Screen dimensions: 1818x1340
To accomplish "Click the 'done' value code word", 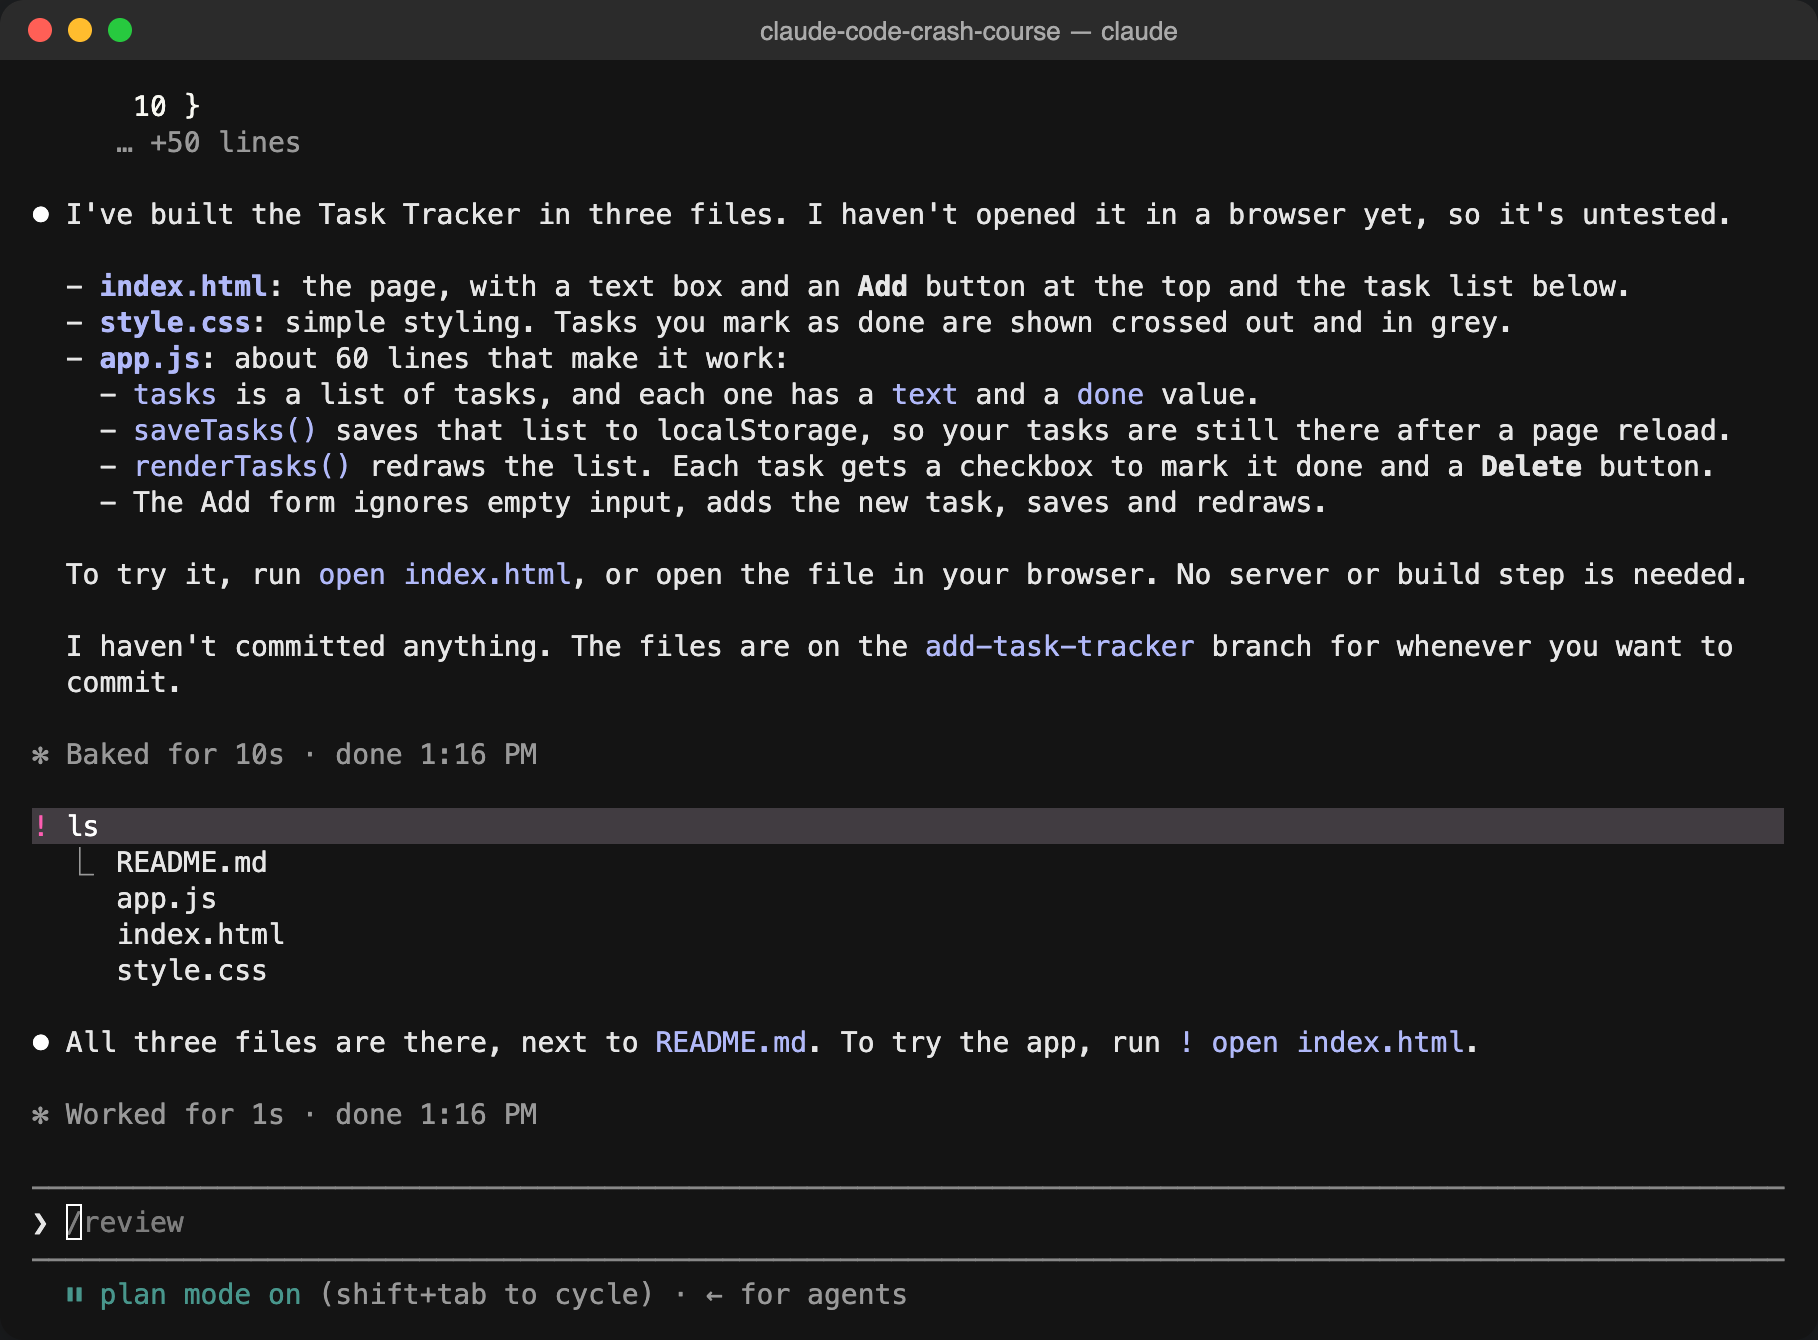I will (1110, 394).
